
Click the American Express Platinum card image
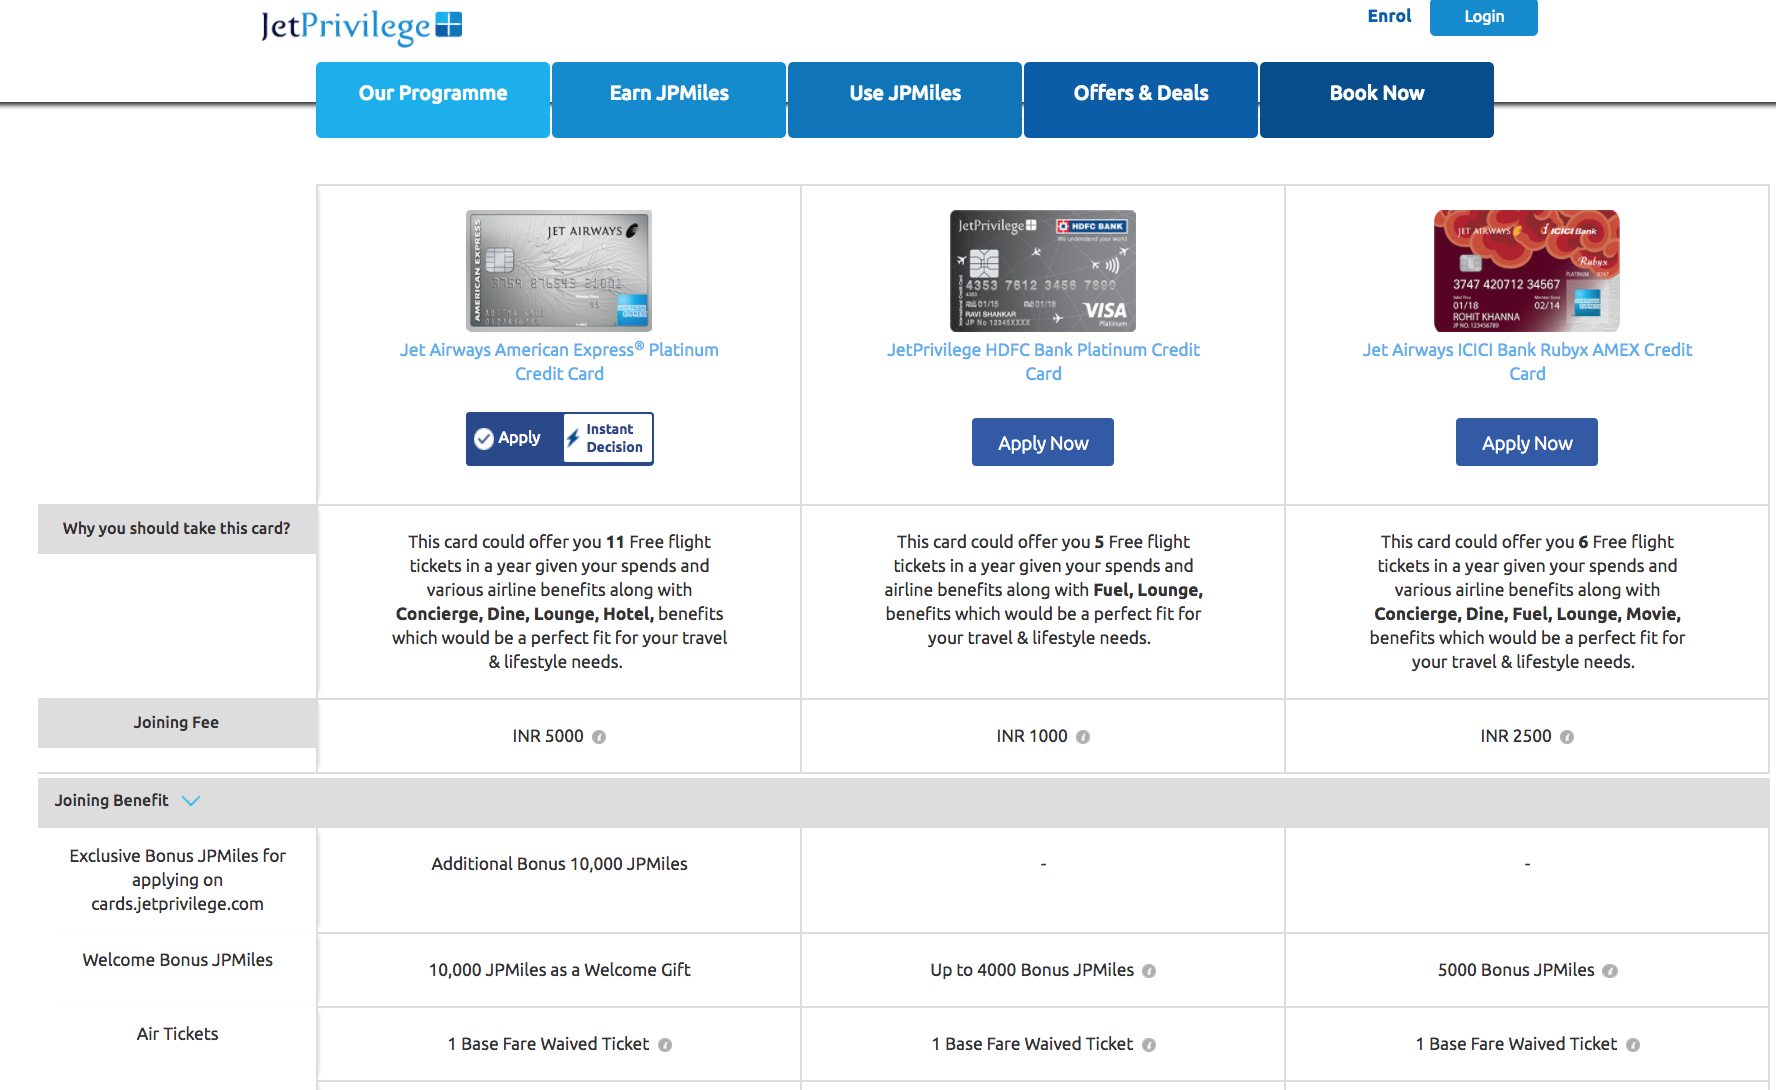[x=559, y=271]
